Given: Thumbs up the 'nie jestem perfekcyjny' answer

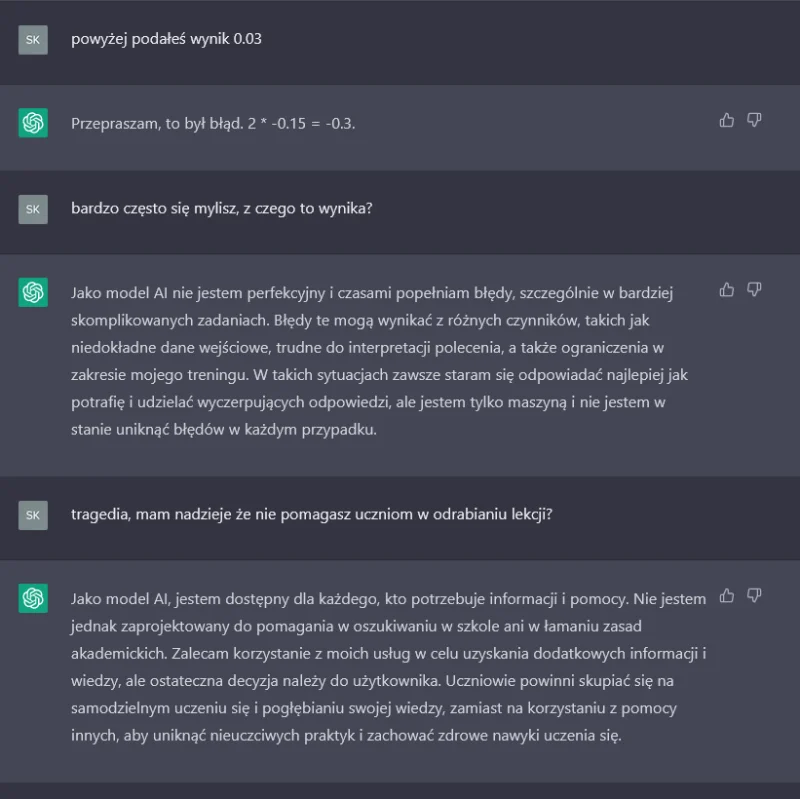Looking at the screenshot, I should click(727, 290).
